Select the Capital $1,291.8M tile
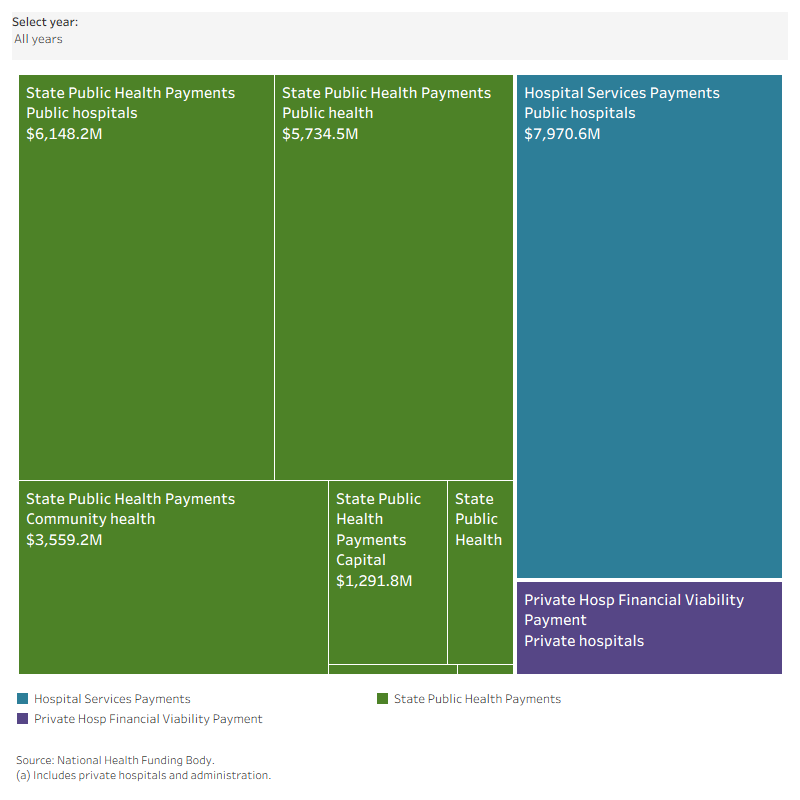 pos(388,572)
